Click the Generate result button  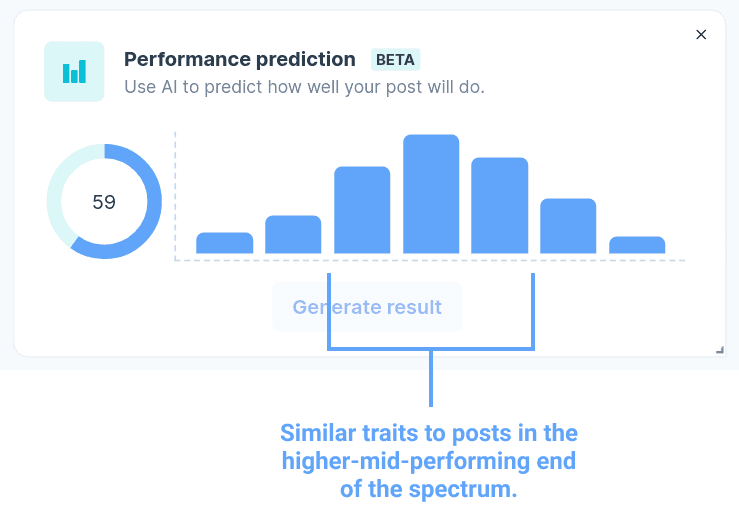pyautogui.click(x=367, y=307)
